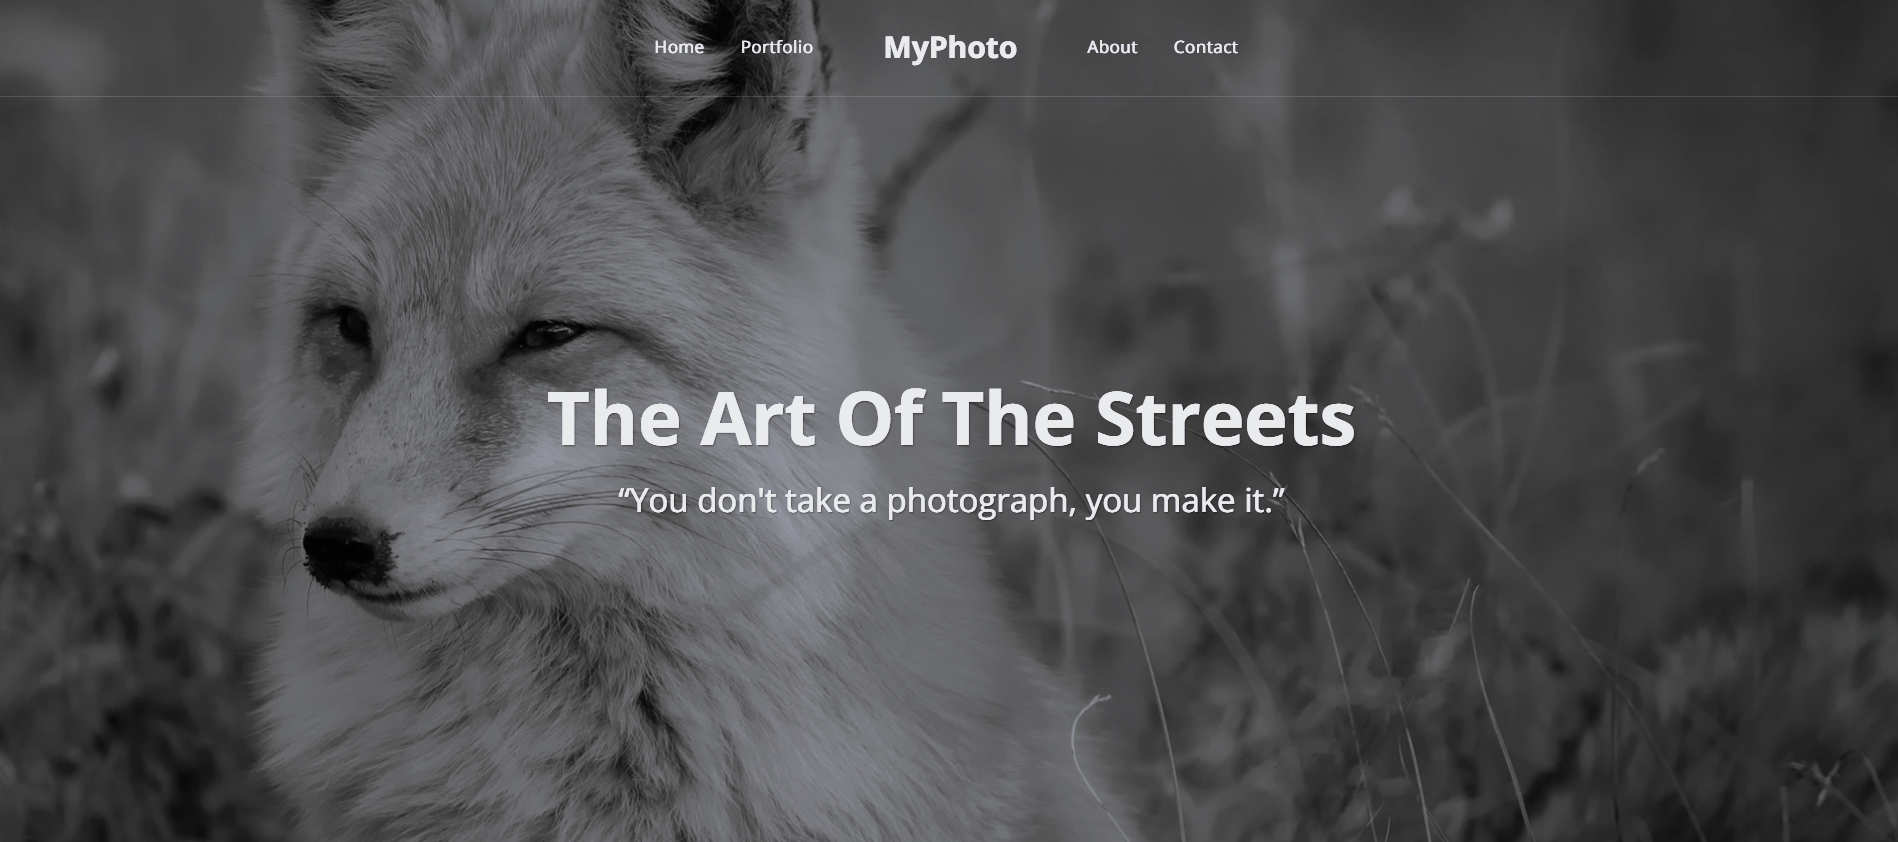
Task: Click the 'My' part of the logo
Action: click(906, 48)
